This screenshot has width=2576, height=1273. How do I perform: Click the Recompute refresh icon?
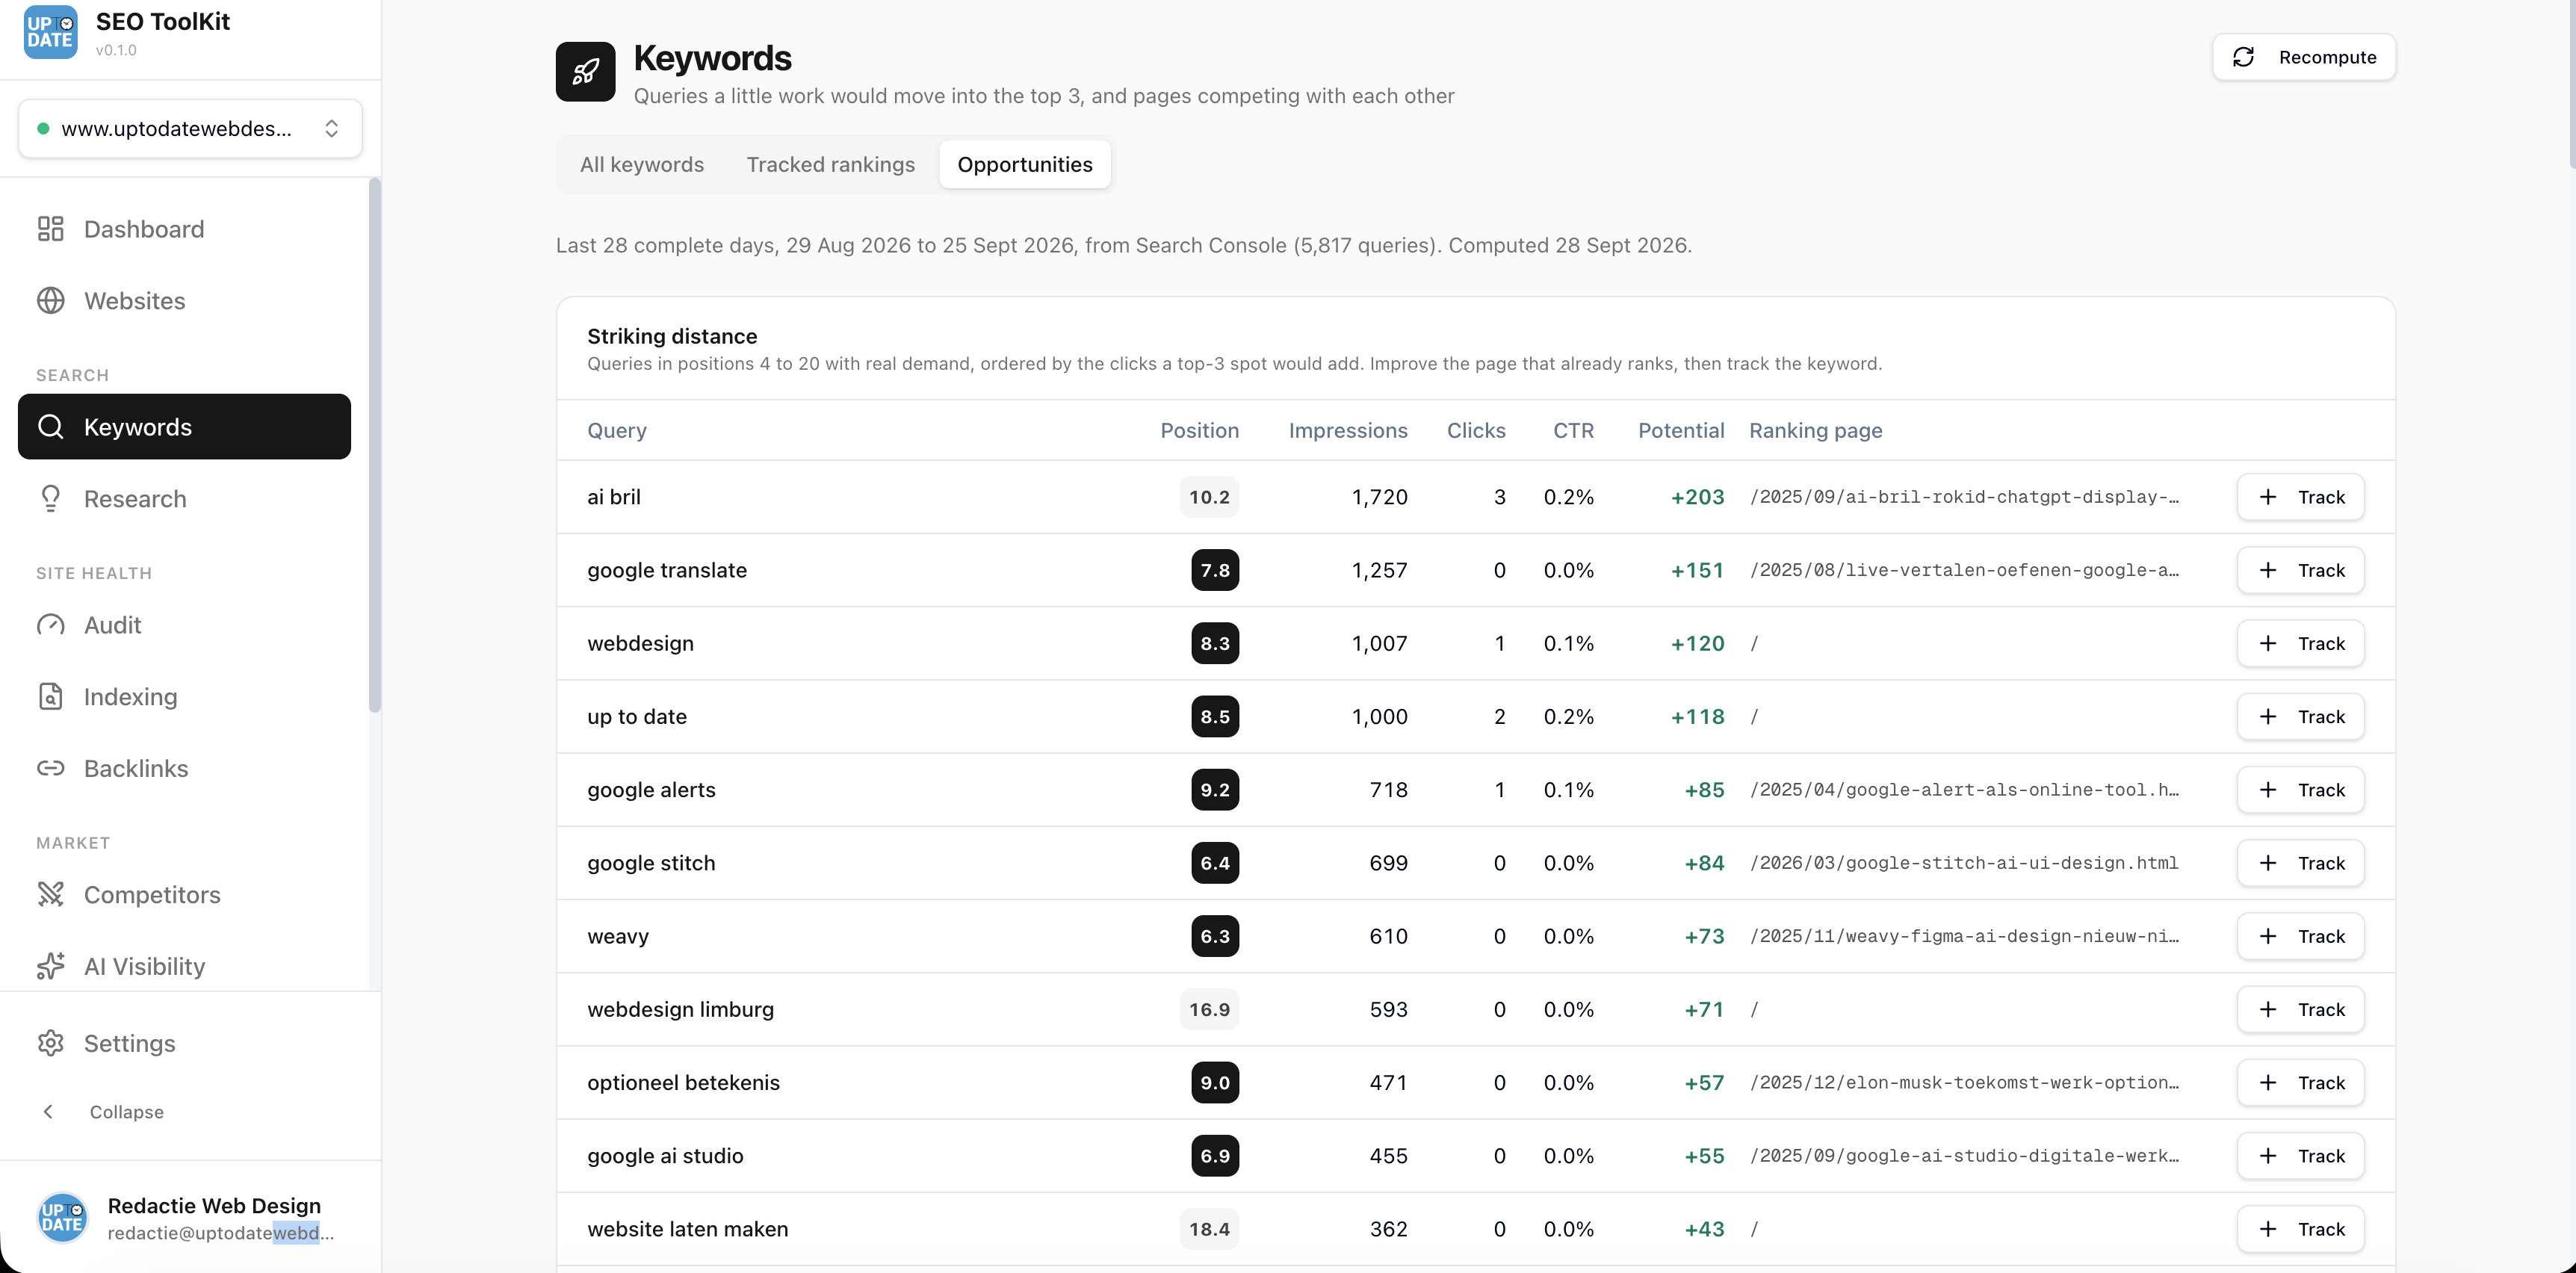click(x=2243, y=57)
